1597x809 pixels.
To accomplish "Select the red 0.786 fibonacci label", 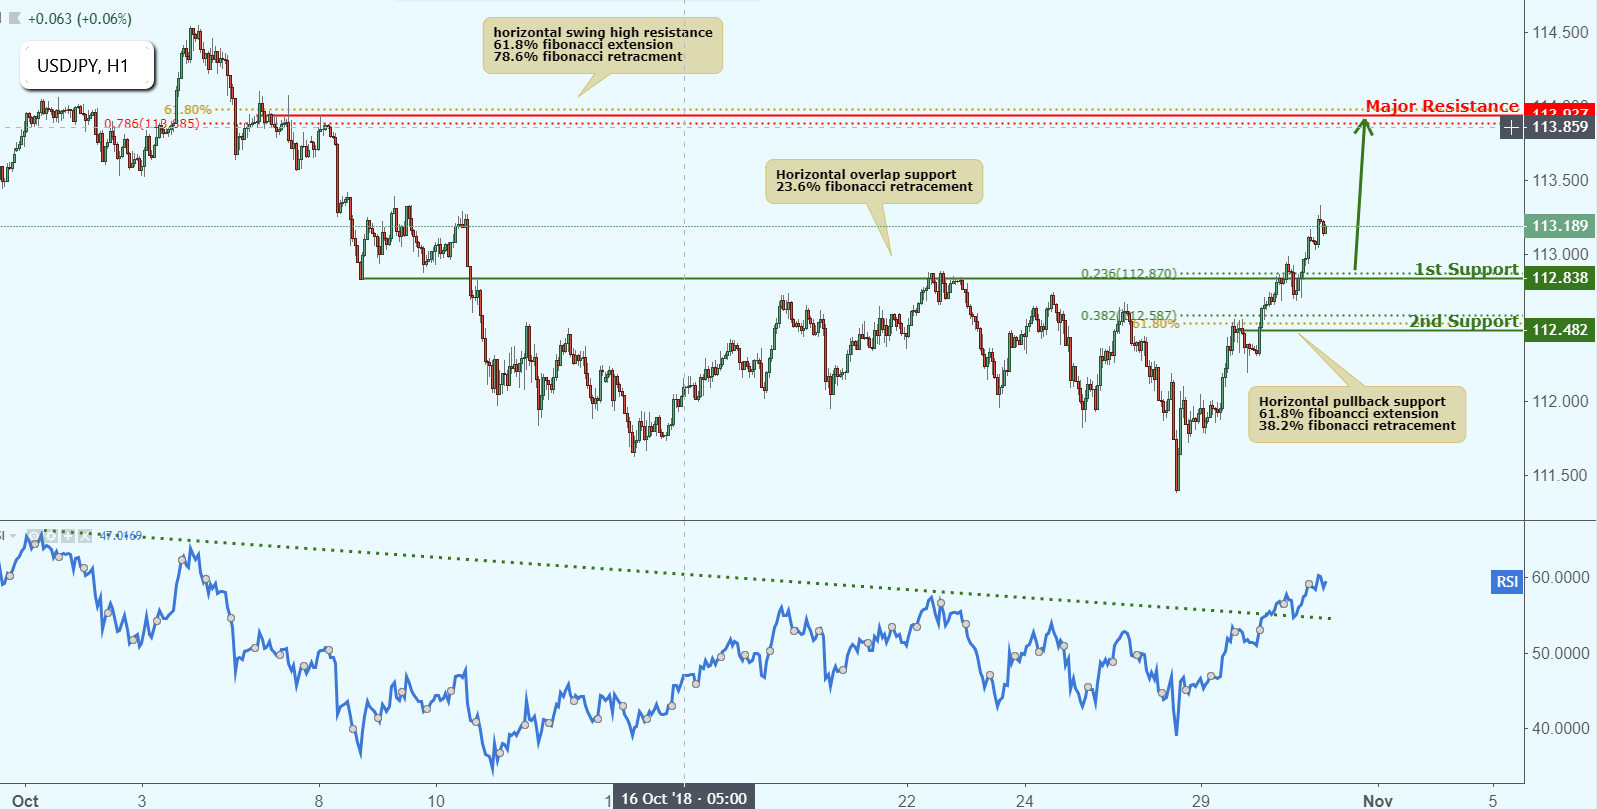I will click(151, 124).
